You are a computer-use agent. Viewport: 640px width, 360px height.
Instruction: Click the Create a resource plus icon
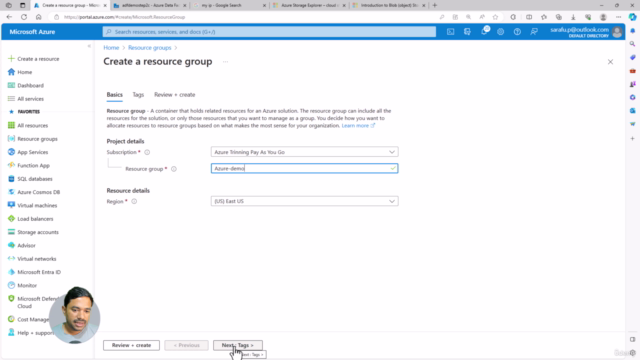(11, 58)
